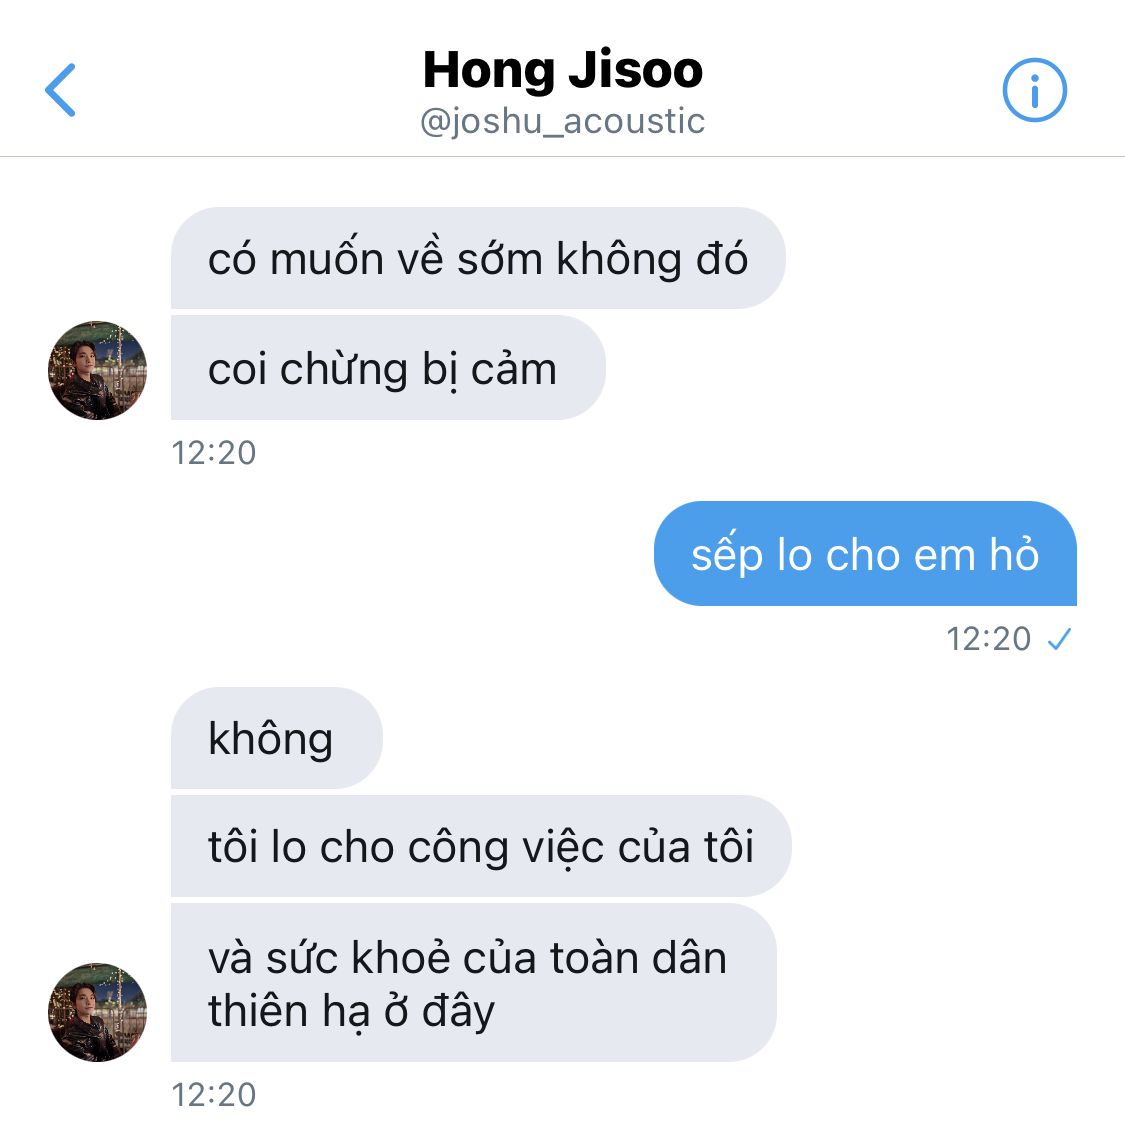The width and height of the screenshot is (1125, 1125).
Task: Tap the word "Jisoo" in header
Action: pyautogui.click(x=636, y=70)
